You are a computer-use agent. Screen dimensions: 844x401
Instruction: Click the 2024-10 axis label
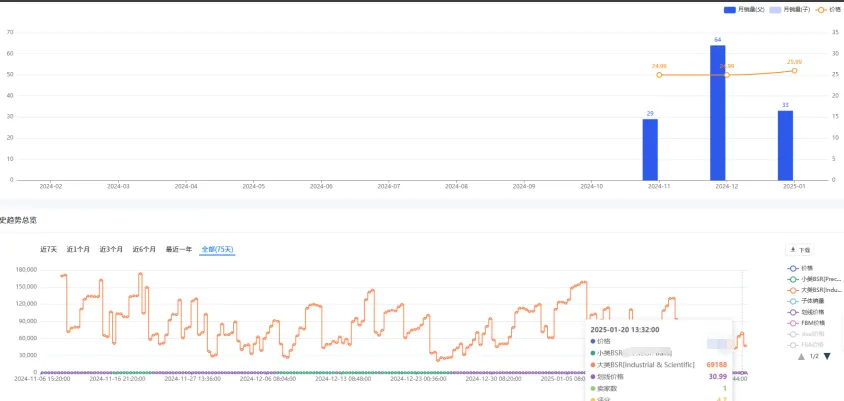tap(592, 187)
